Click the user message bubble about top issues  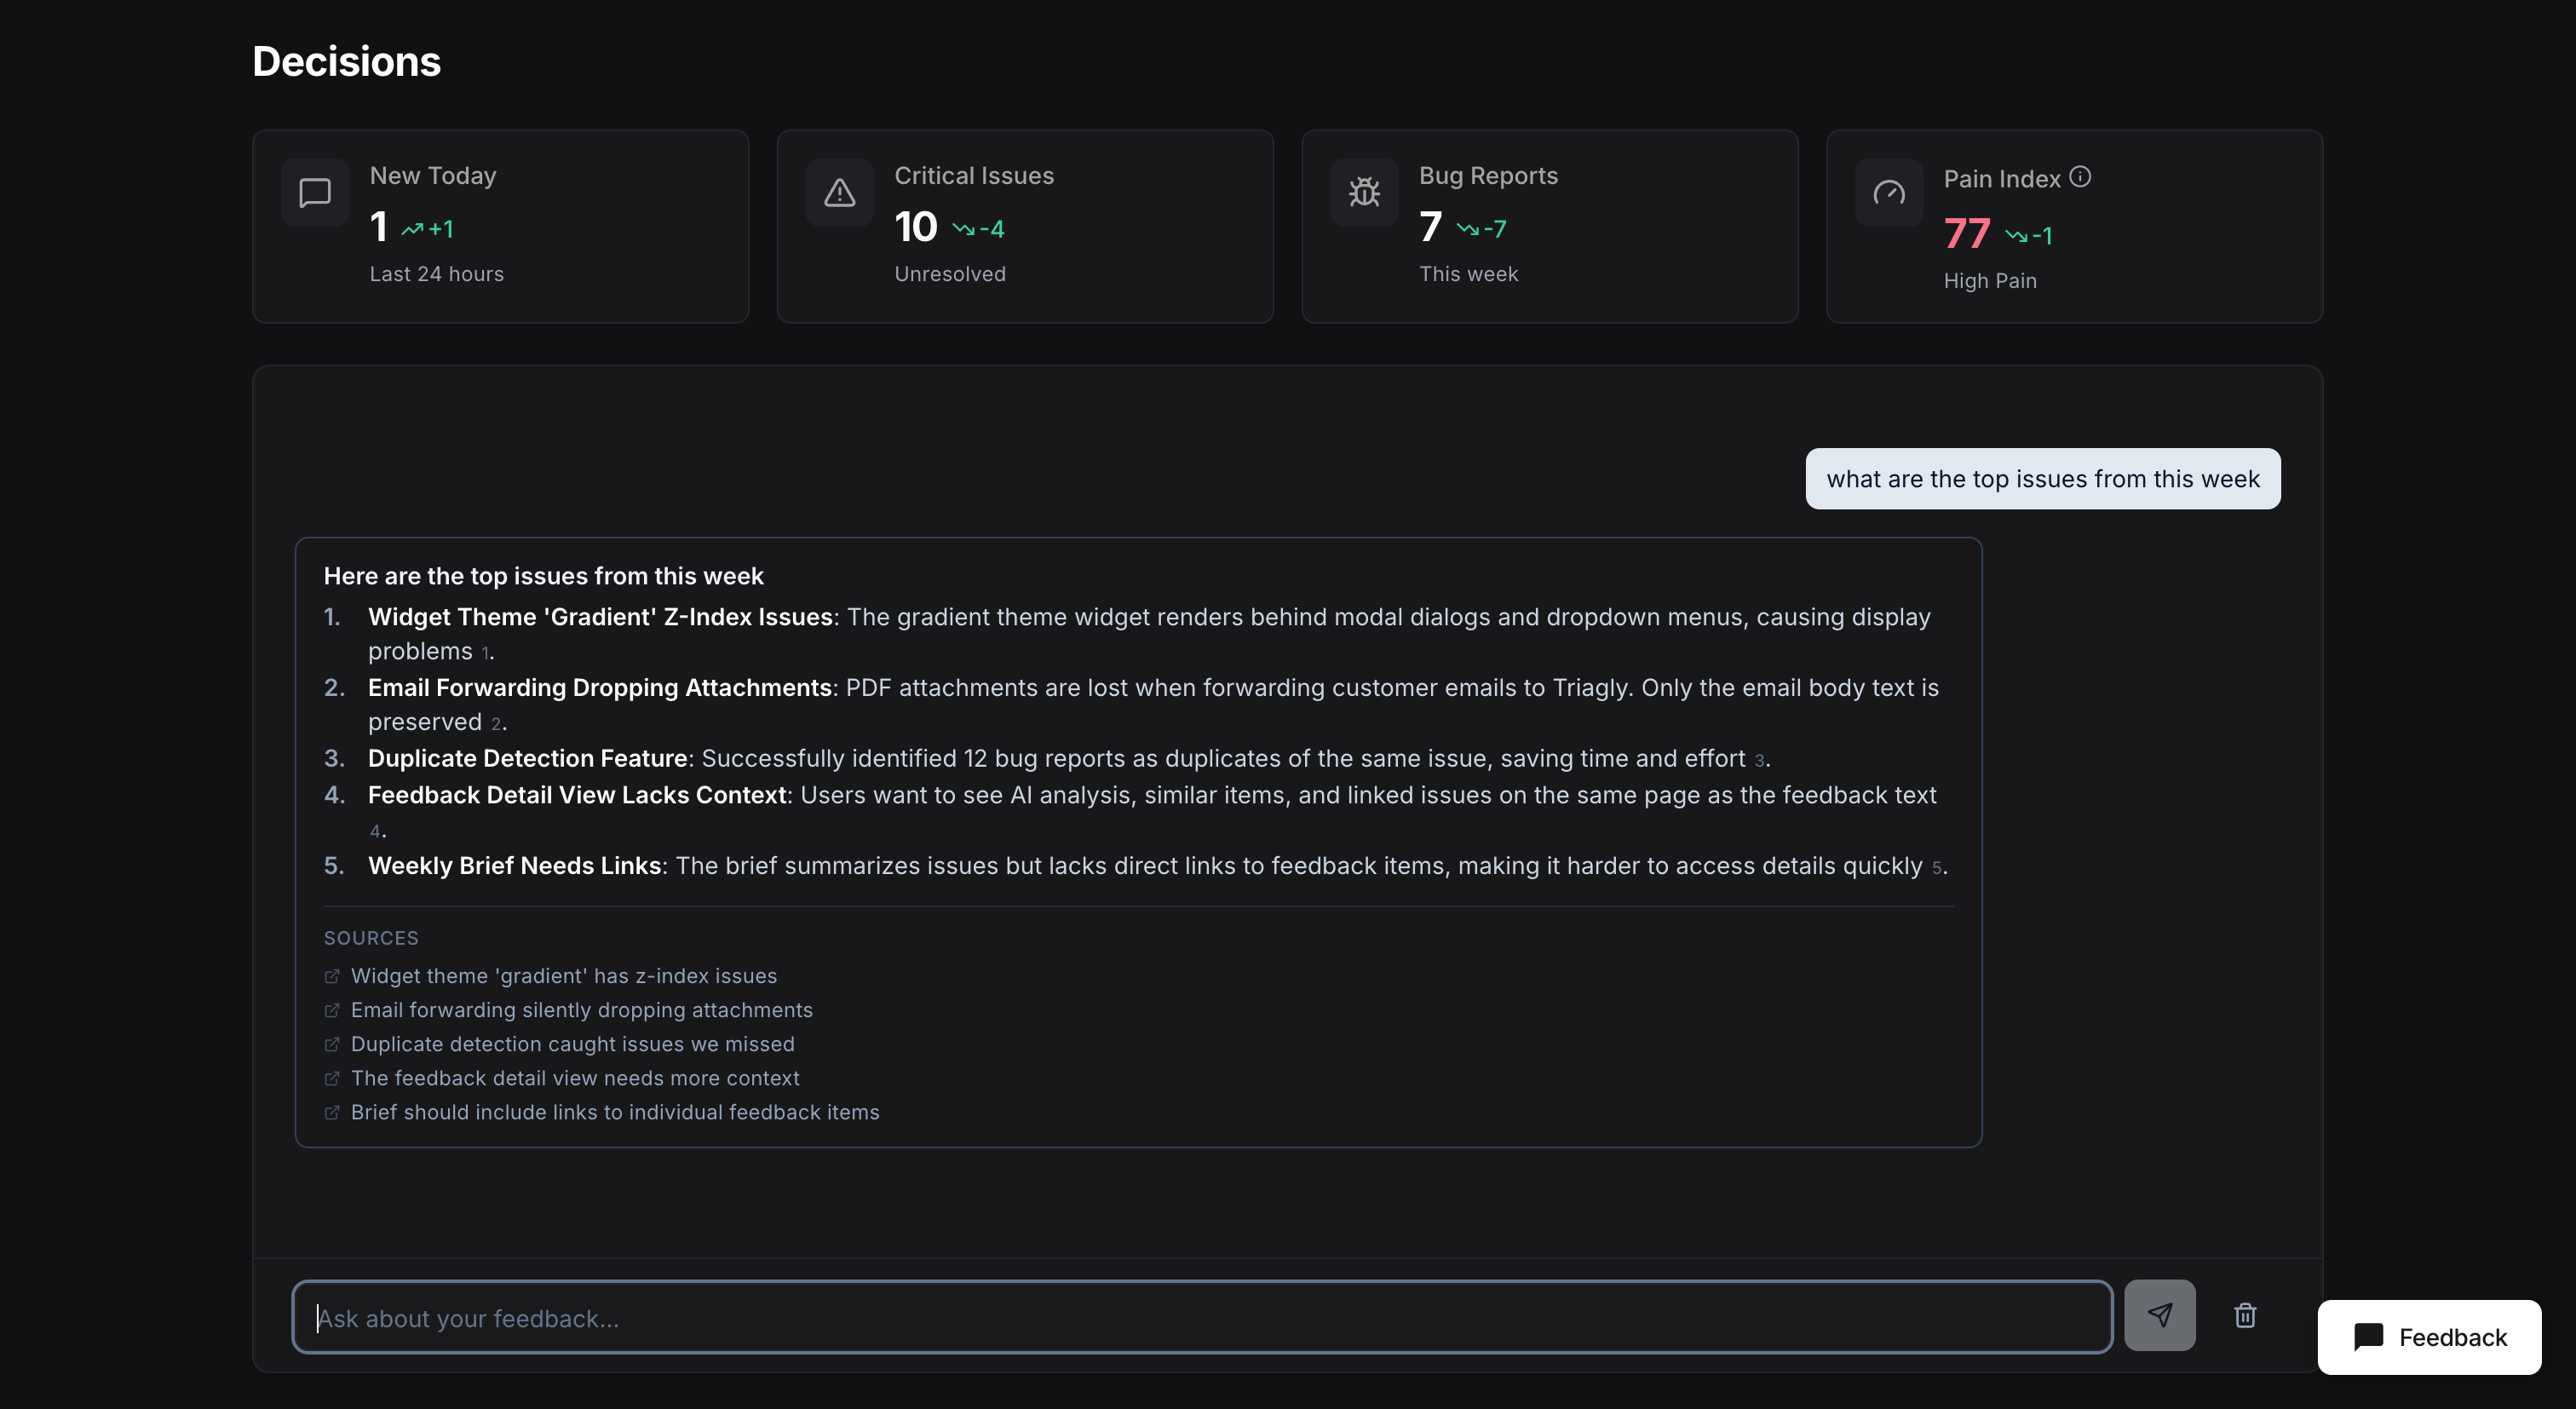point(2042,479)
